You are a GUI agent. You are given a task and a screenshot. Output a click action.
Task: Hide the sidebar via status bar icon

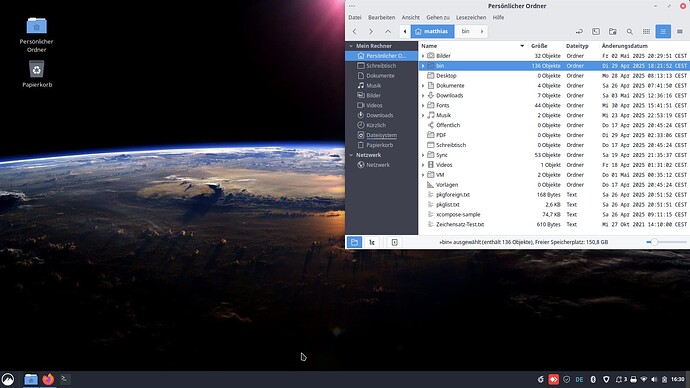click(x=395, y=242)
